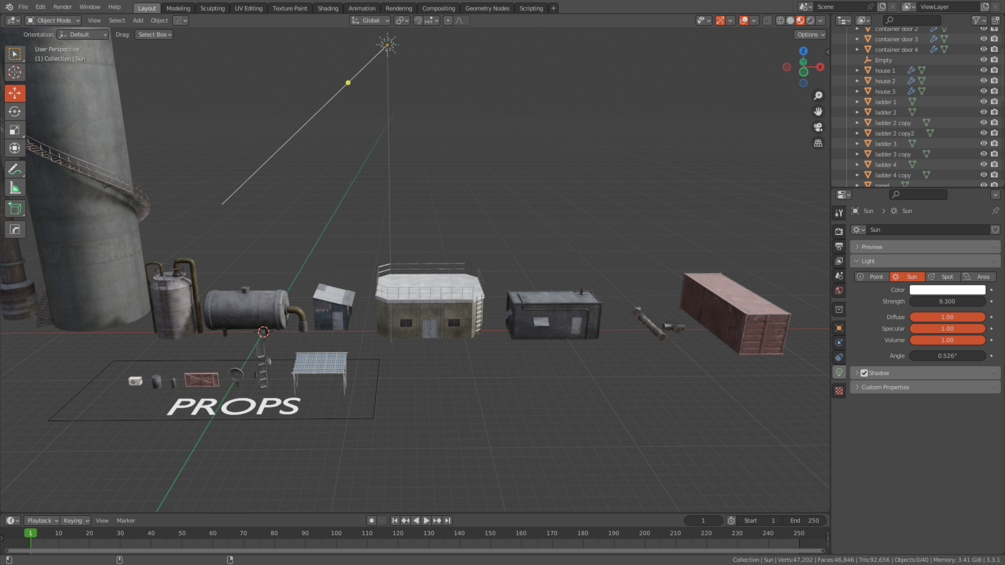The image size is (1005, 565).
Task: Open the Object Mode dropdown
Action: pos(53,20)
